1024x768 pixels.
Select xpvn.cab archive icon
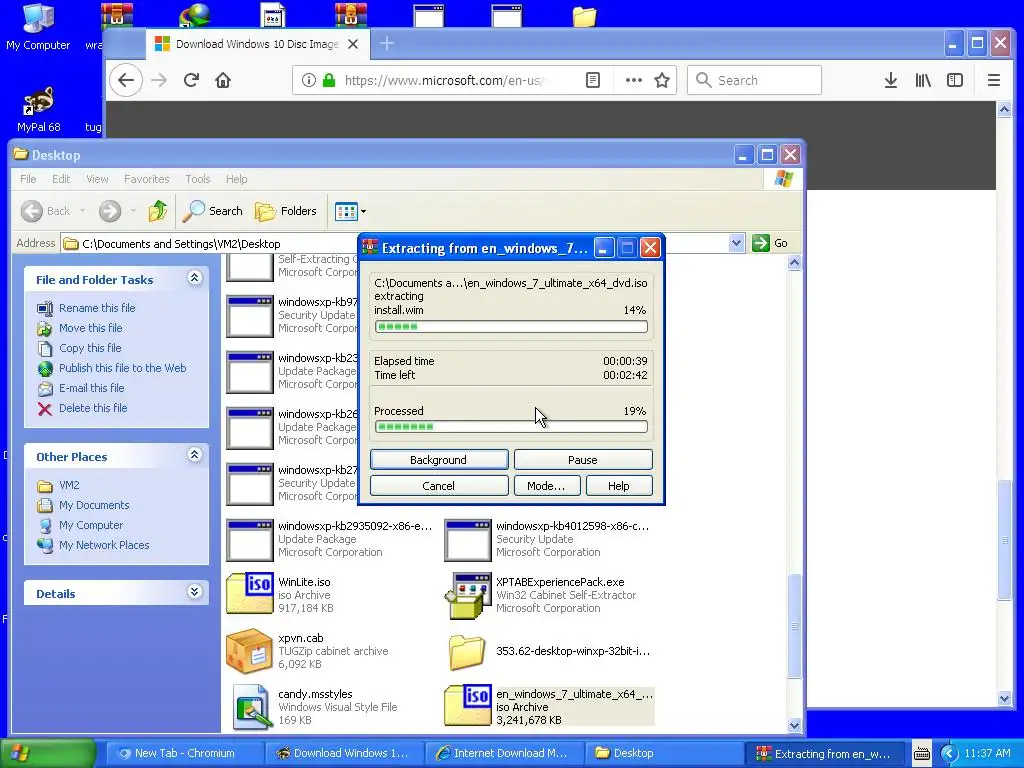(x=249, y=650)
